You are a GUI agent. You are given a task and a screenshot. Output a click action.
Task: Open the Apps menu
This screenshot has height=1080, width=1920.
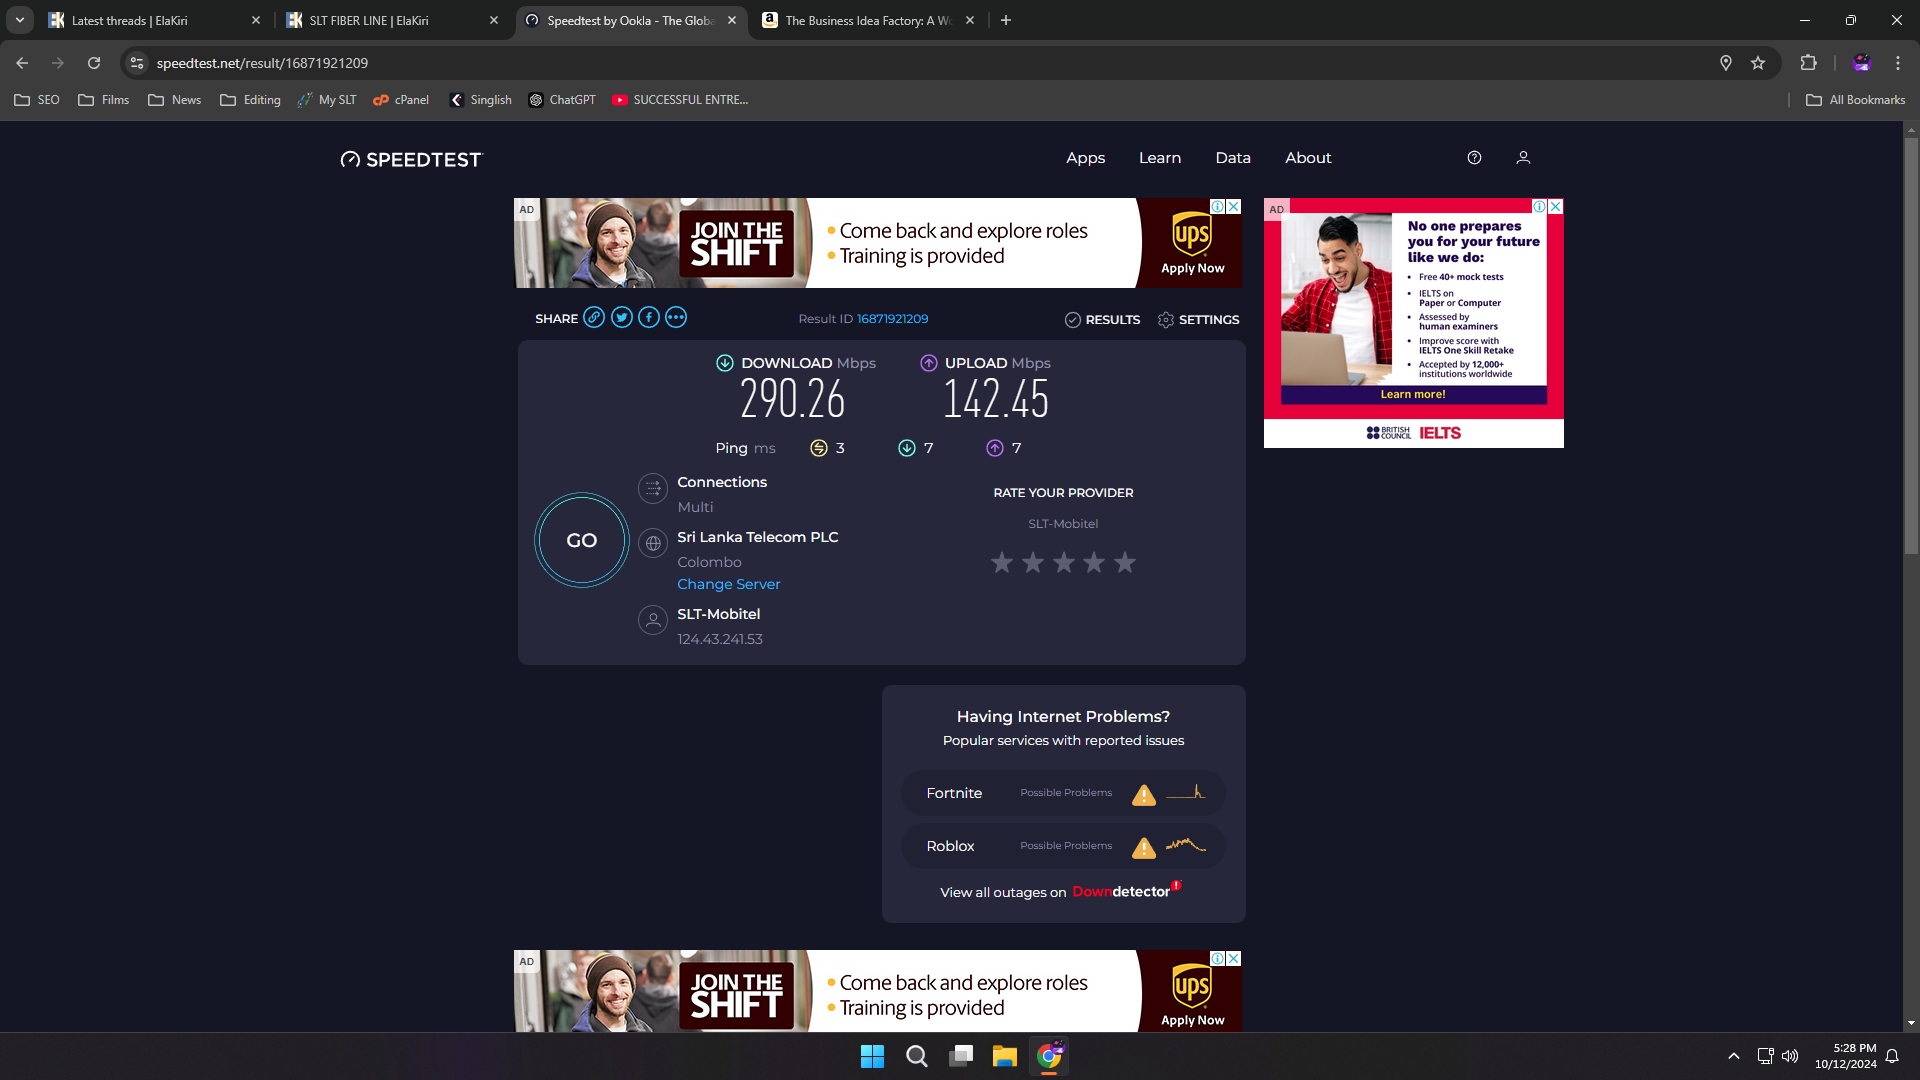[1085, 158]
